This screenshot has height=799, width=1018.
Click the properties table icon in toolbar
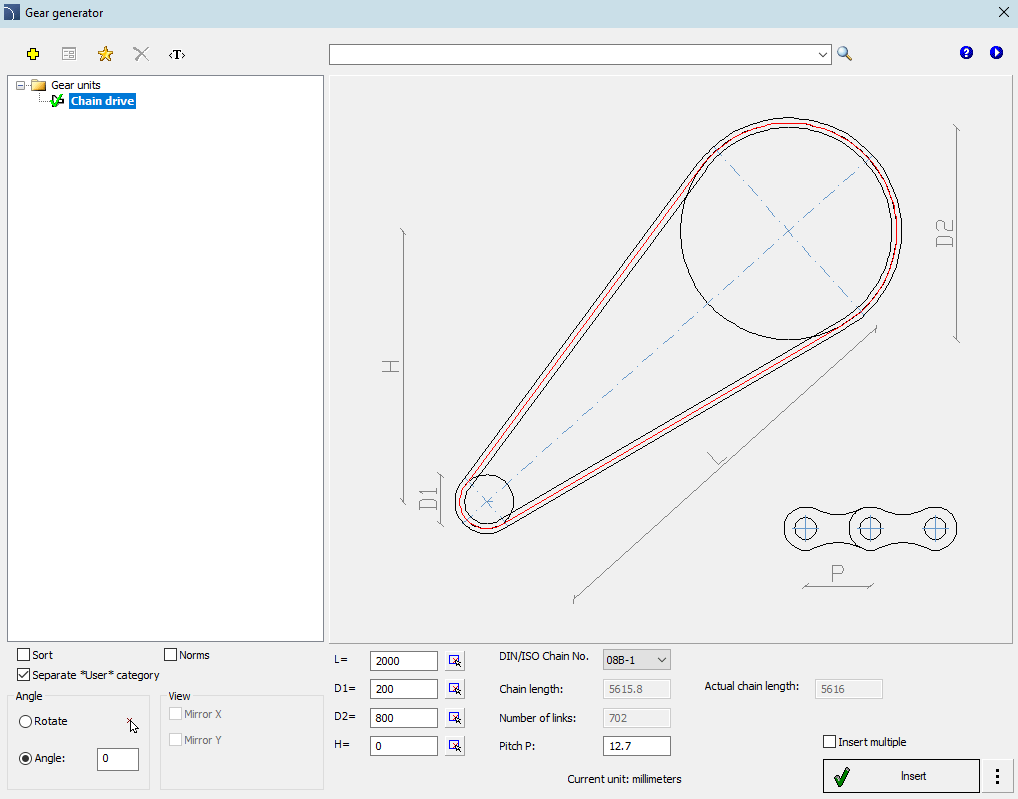pyautogui.click(x=69, y=54)
